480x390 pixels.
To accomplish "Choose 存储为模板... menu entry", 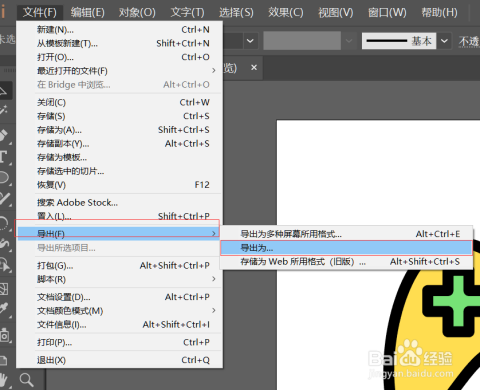I will click(x=119, y=157).
